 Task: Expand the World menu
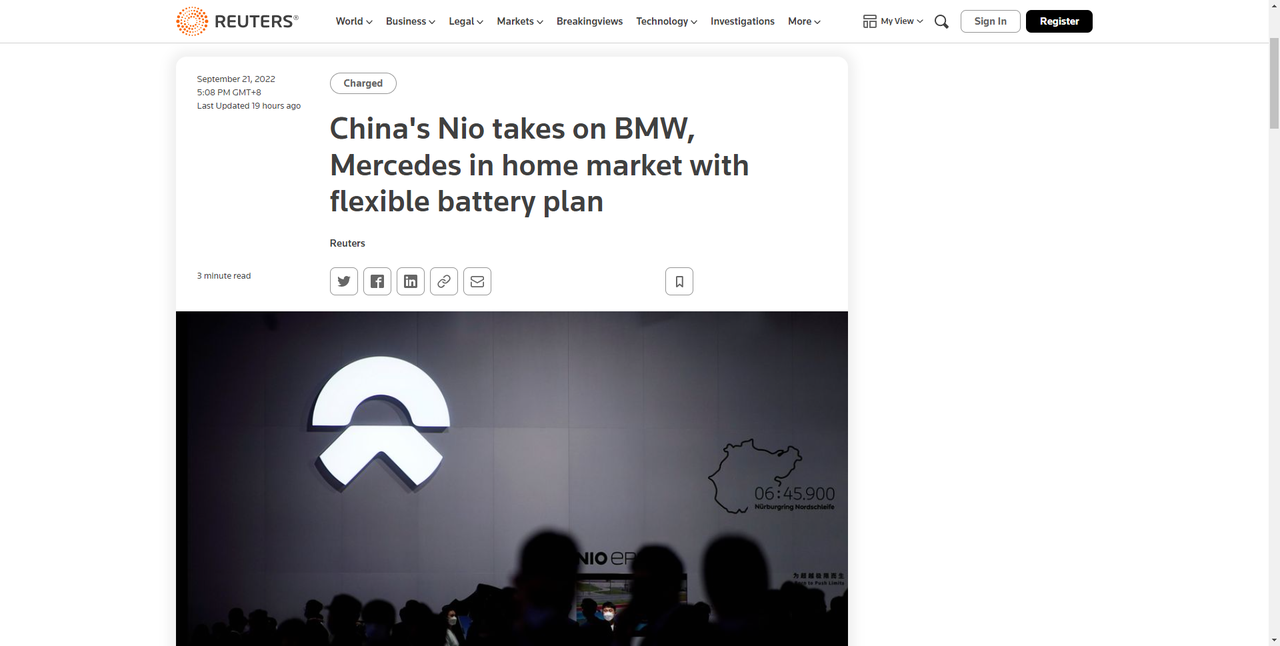point(354,21)
